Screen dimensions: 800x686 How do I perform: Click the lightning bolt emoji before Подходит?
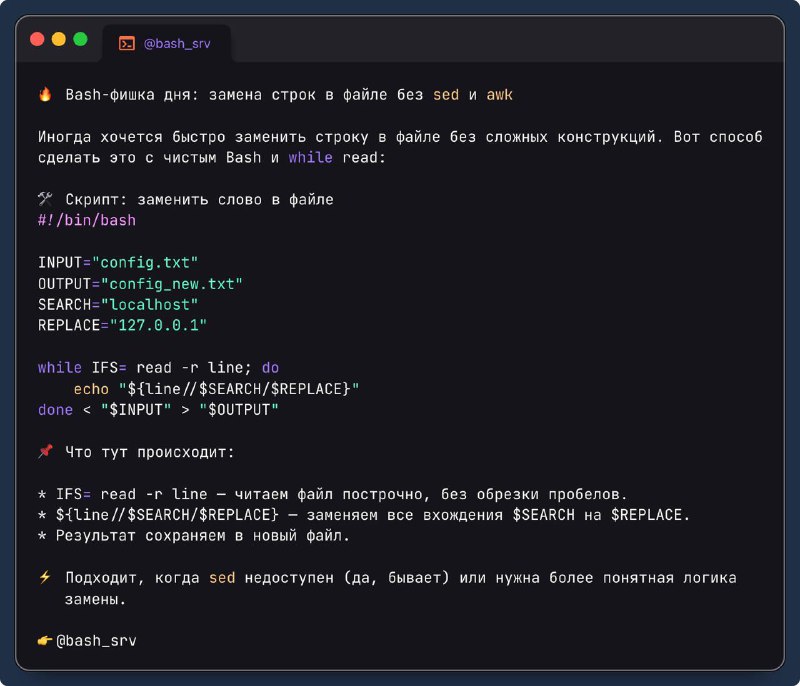(45, 577)
